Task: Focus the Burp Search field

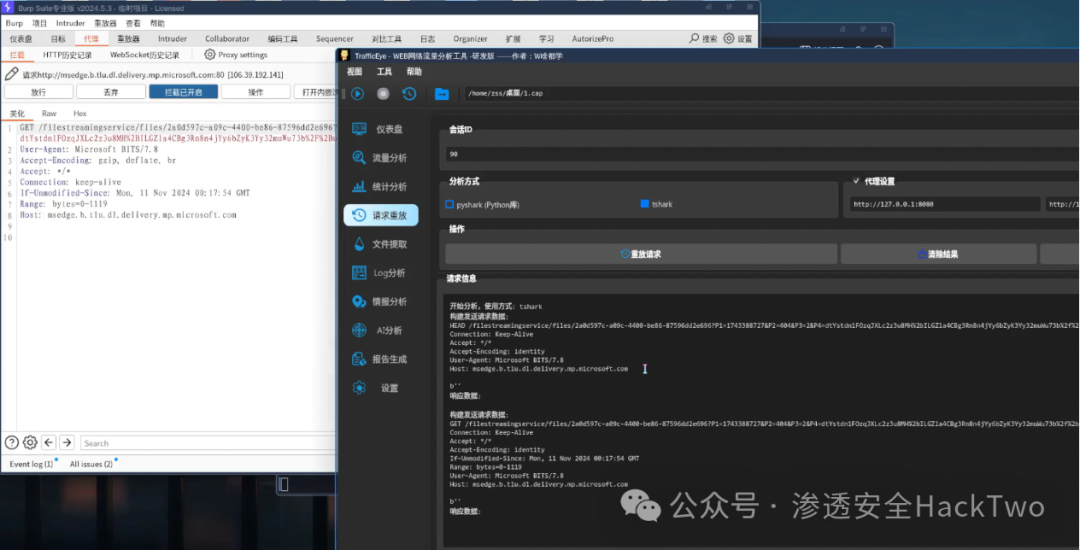Action: pyautogui.click(x=207, y=443)
